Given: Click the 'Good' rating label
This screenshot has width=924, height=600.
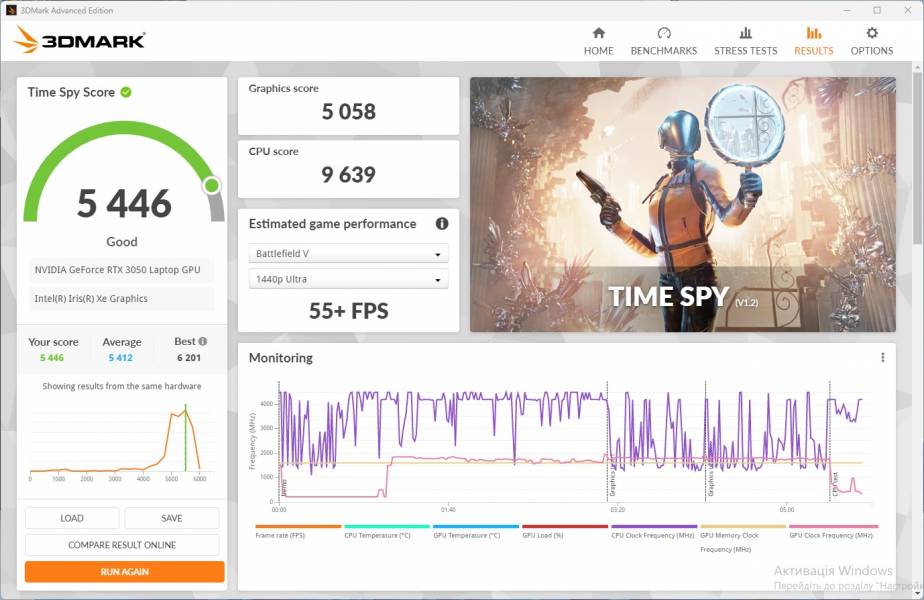Looking at the screenshot, I should (x=122, y=242).
